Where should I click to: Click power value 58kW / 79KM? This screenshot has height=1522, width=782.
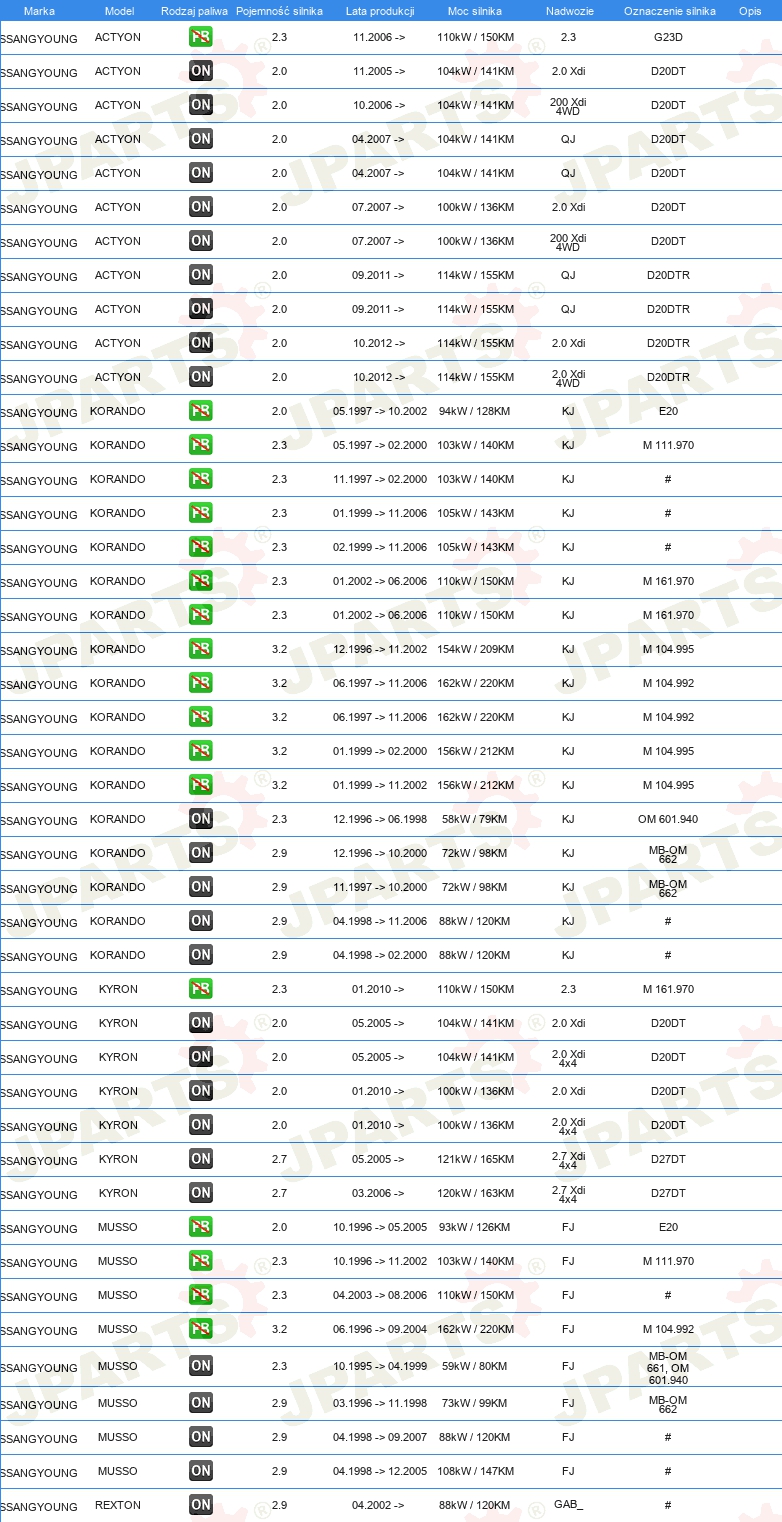[475, 819]
